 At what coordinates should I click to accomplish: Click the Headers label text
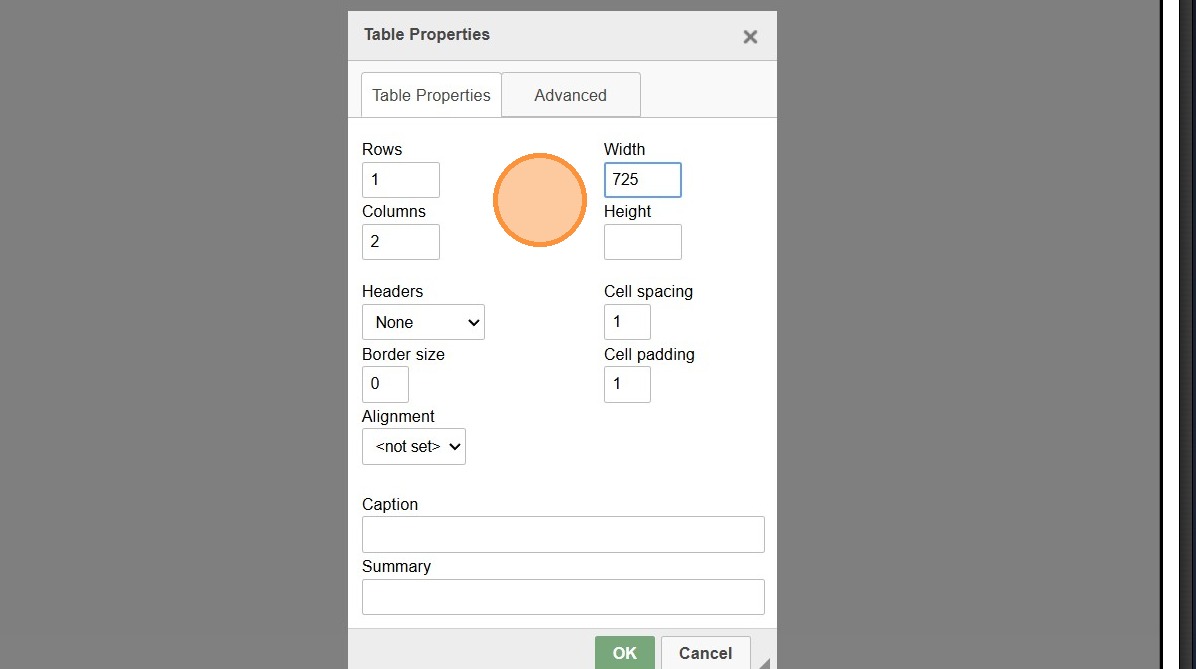[392, 291]
